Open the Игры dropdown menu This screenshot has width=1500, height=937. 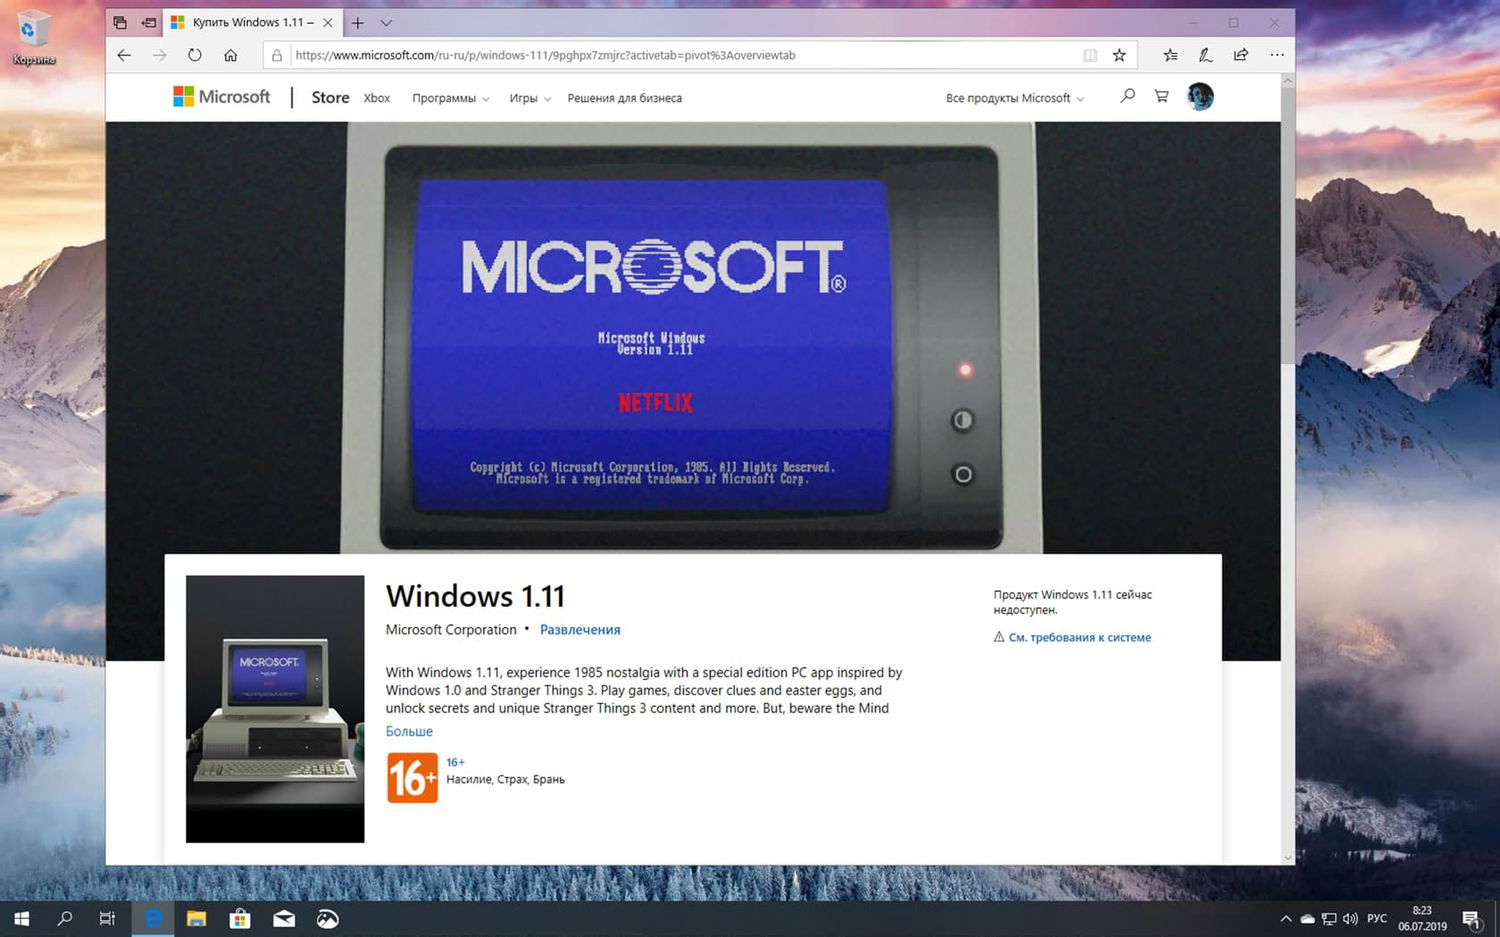click(x=525, y=98)
